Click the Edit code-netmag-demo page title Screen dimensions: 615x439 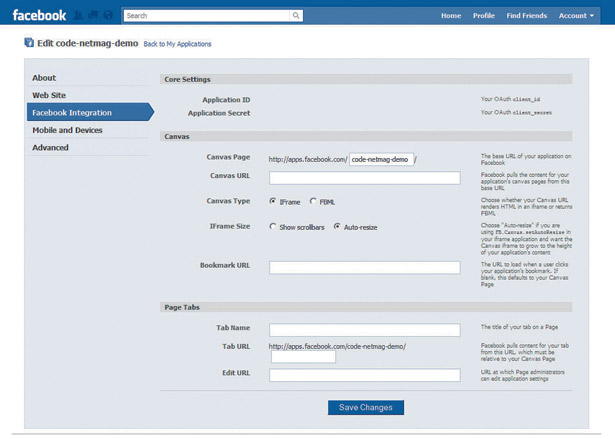87,43
